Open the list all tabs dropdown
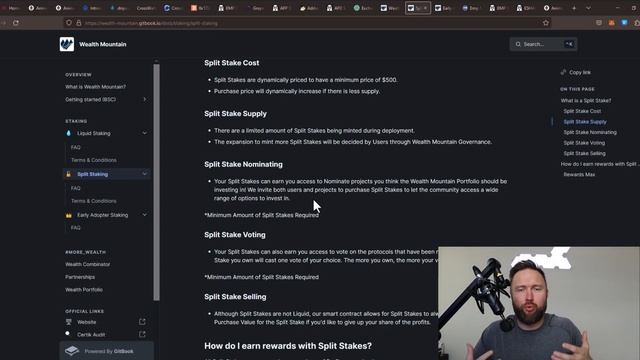640x360 pixels. point(588,8)
